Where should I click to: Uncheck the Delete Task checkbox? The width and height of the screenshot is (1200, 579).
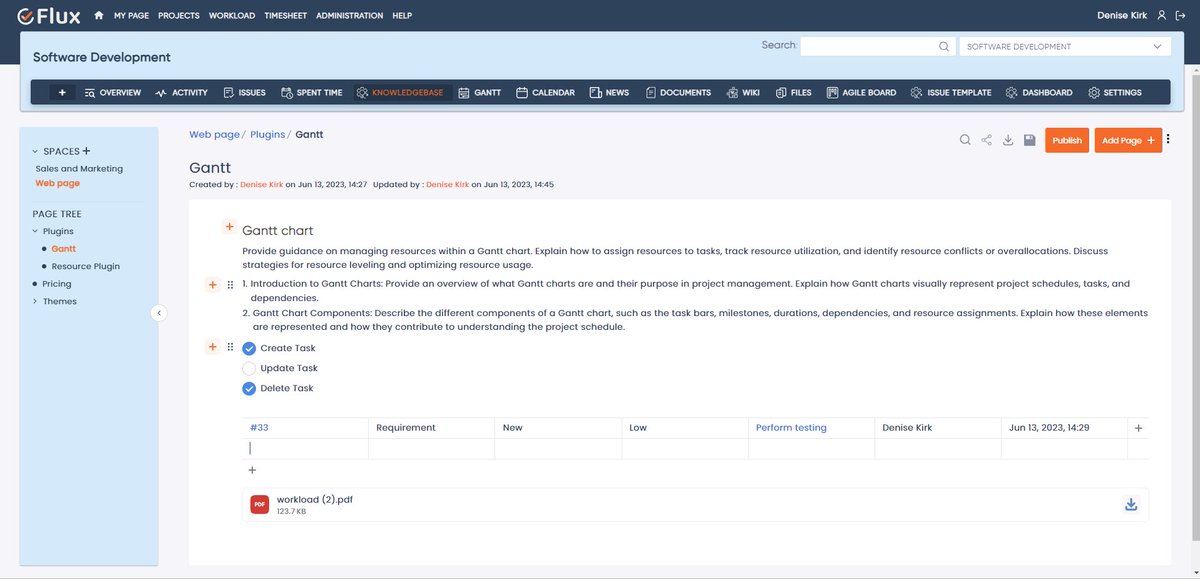click(x=249, y=388)
